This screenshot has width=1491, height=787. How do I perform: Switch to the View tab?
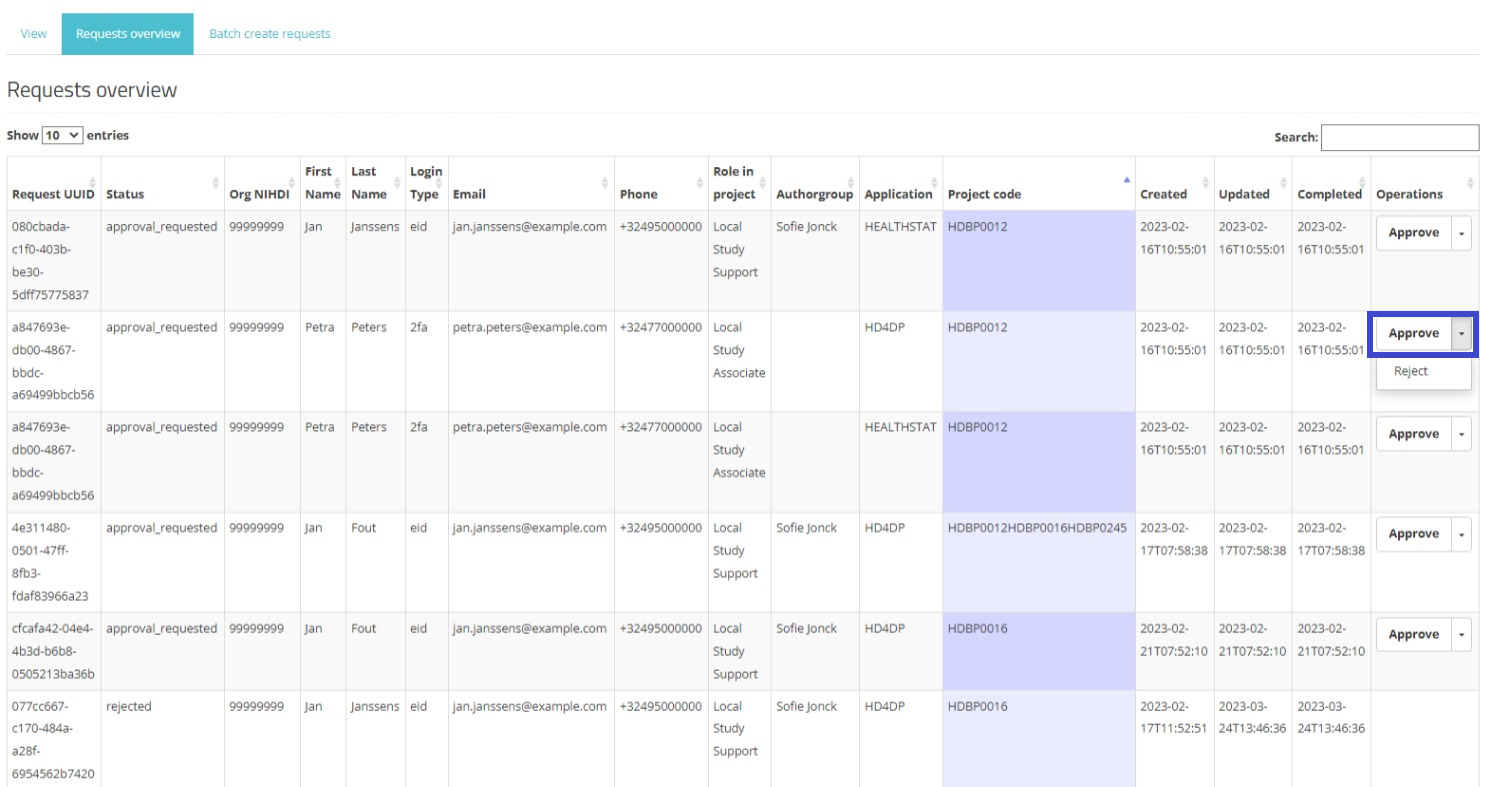(34, 34)
